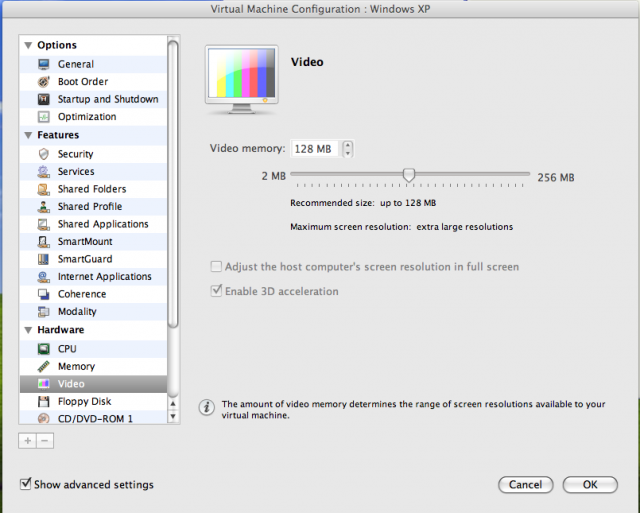Click the Shared Folders icon
Screen dimensions: 640x513
tap(44, 189)
